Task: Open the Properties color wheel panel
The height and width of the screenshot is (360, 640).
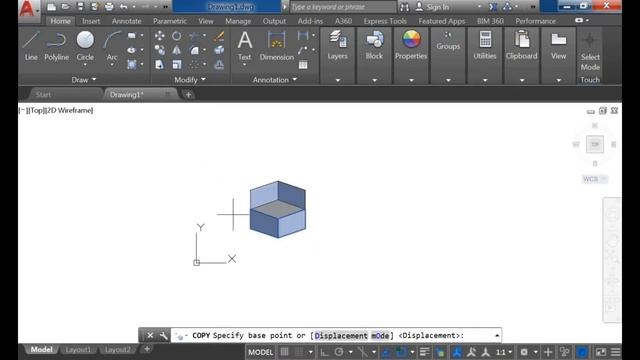Action: pyautogui.click(x=411, y=45)
